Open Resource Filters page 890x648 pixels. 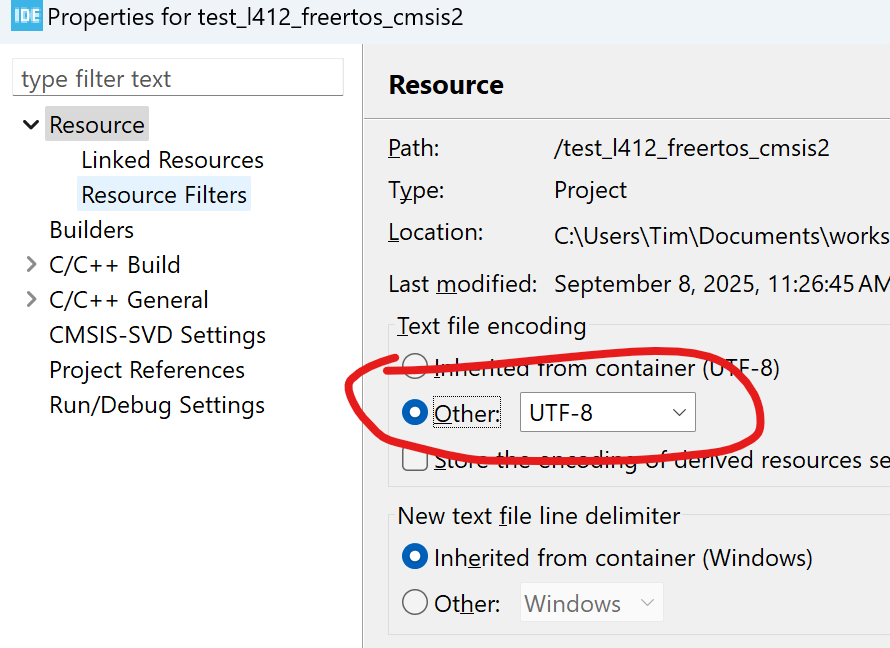pyautogui.click(x=164, y=195)
